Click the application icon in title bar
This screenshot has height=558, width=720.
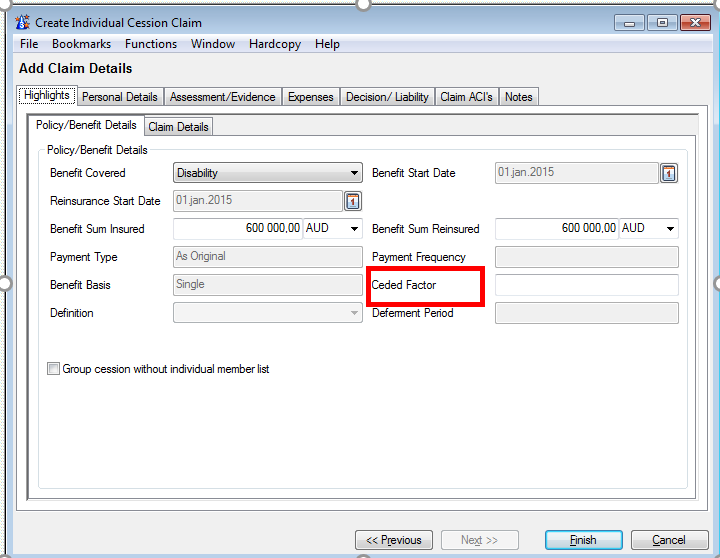[x=23, y=22]
